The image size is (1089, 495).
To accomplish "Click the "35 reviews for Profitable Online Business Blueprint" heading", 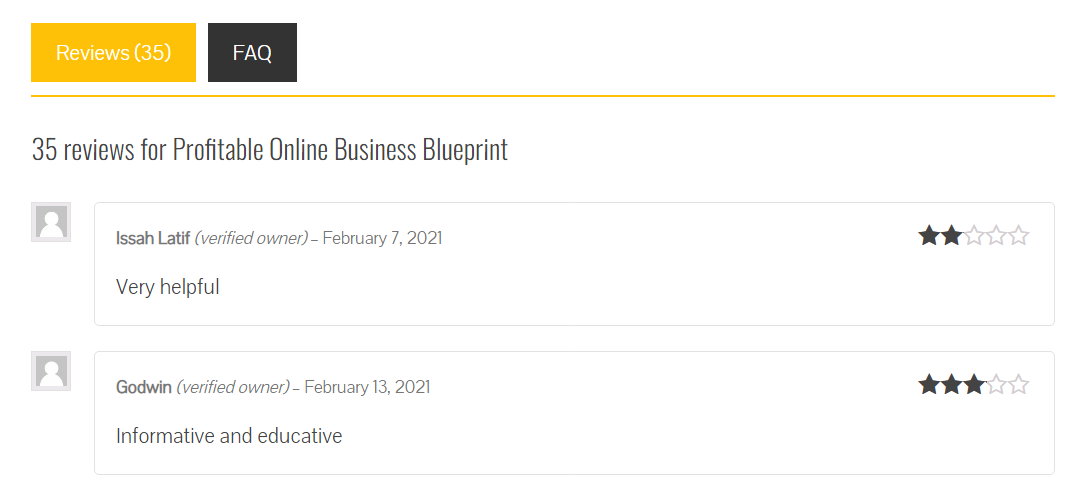I will click(x=270, y=150).
